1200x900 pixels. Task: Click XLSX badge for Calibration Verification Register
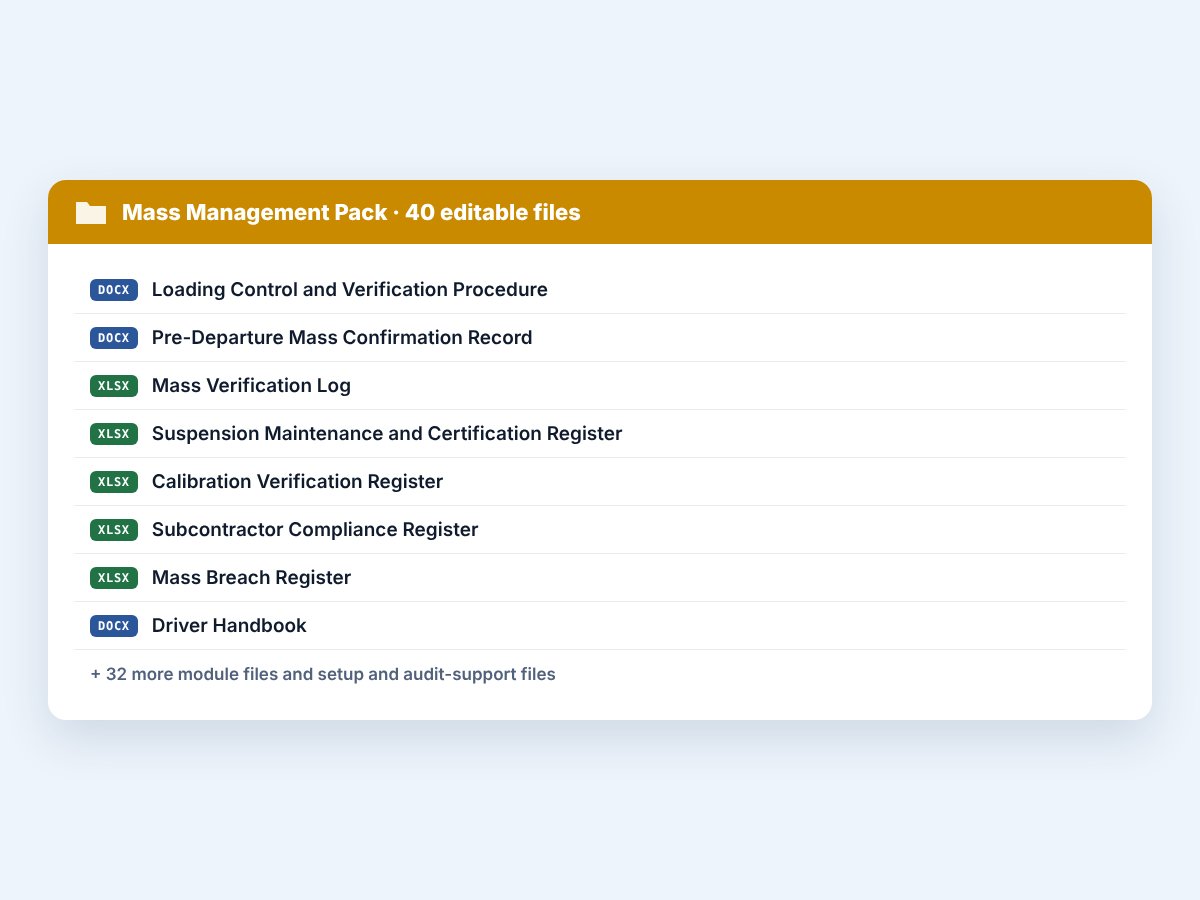[114, 482]
